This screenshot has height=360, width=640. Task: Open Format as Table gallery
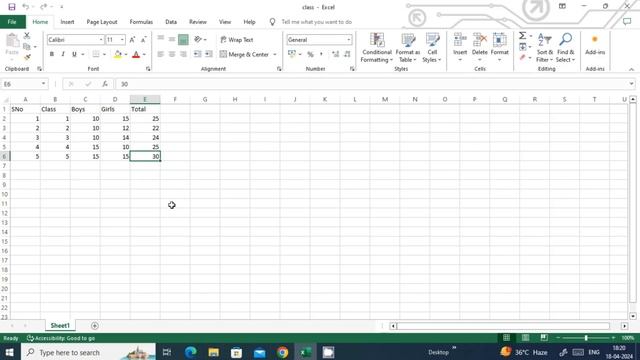point(408,47)
